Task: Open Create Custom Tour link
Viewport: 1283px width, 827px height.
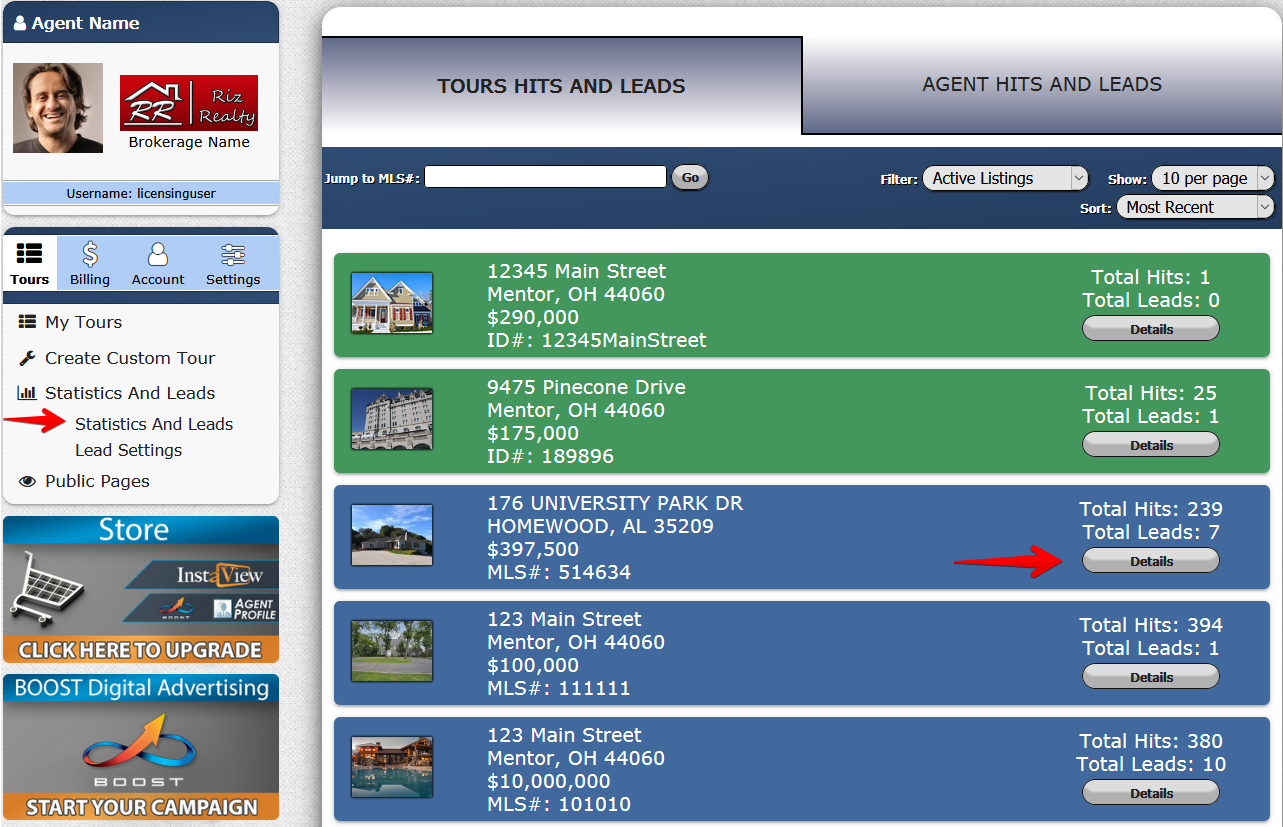Action: (130, 358)
